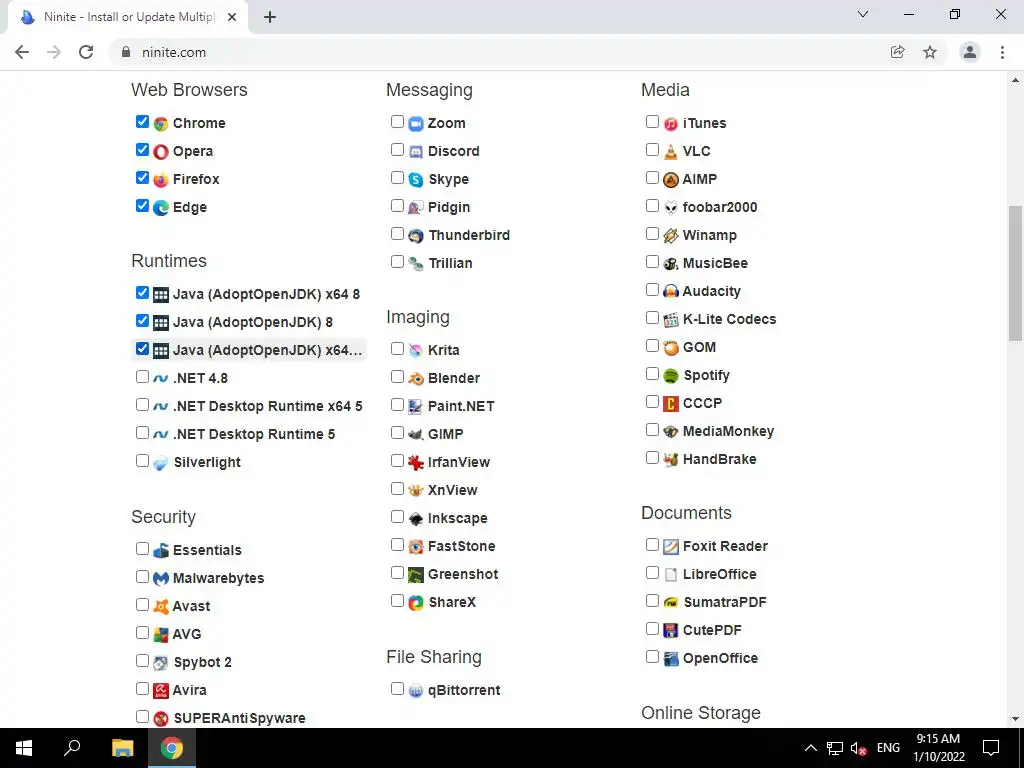Viewport: 1024px width, 768px height.
Task: Click the Paint.NET label
Action: (461, 406)
